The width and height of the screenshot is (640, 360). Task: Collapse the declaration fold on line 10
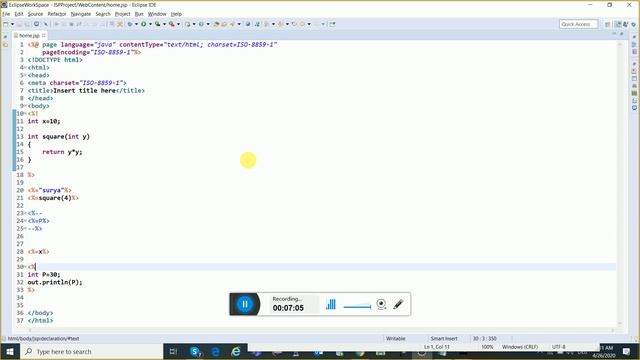click(x=25, y=113)
